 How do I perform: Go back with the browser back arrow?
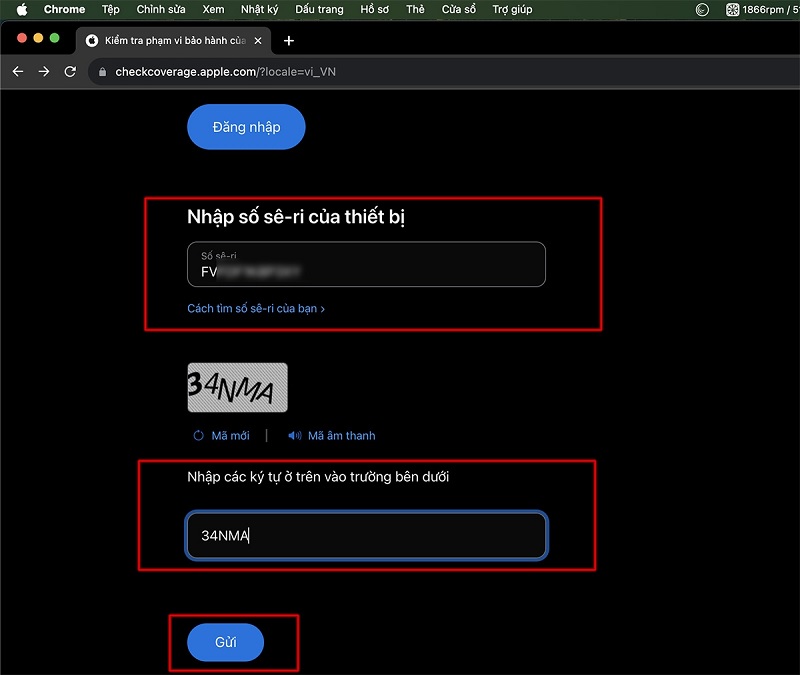[18, 71]
